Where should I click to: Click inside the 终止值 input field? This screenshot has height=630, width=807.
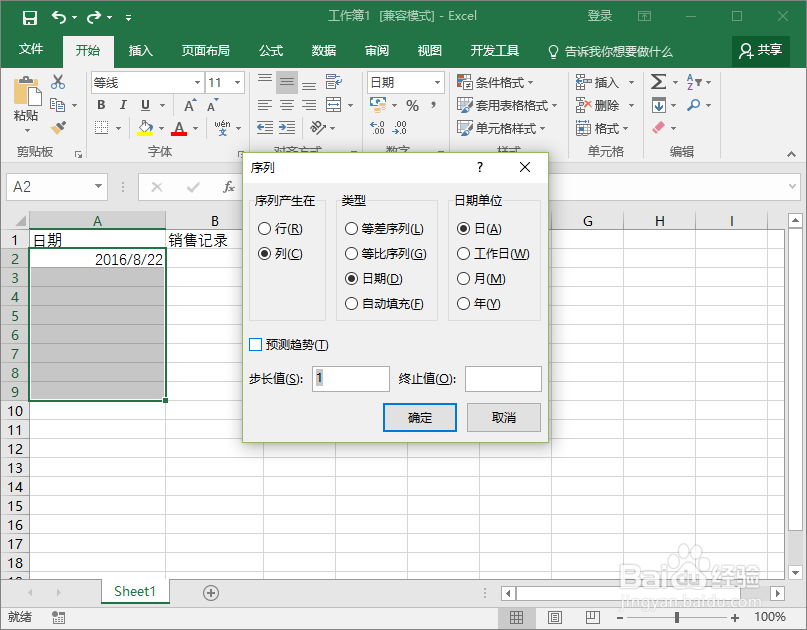point(502,378)
